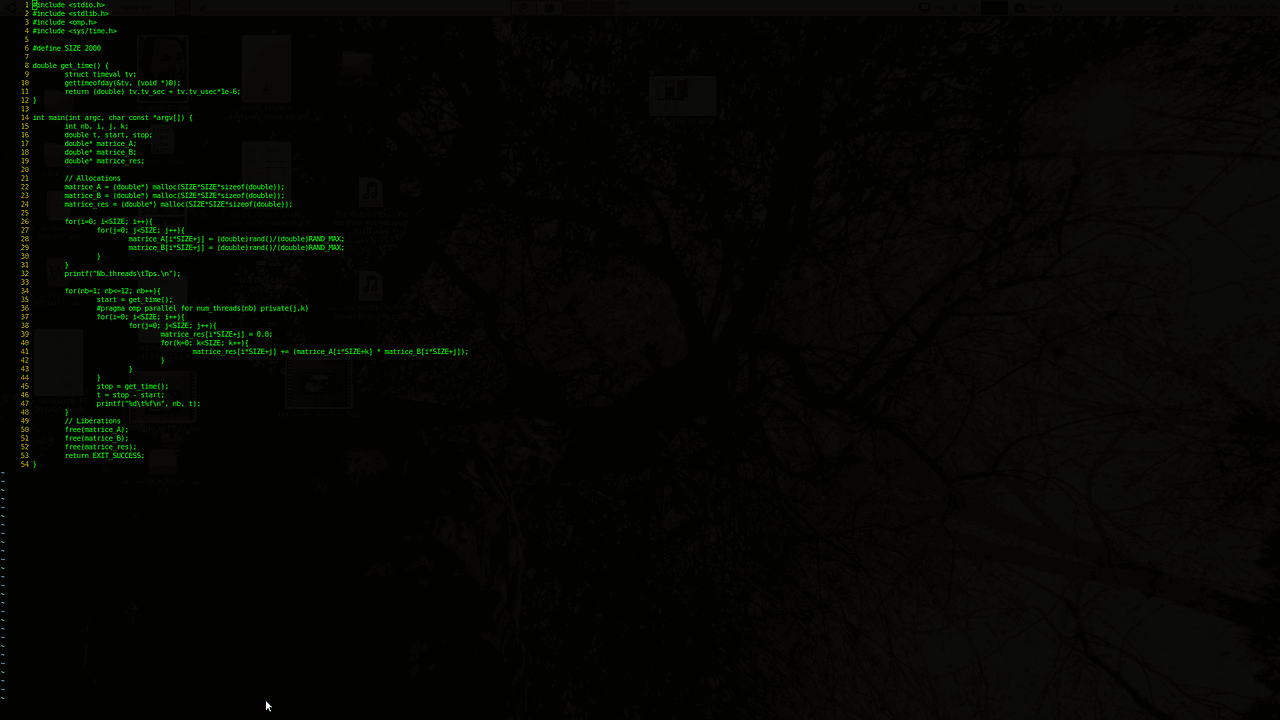The width and height of the screenshot is (1280, 720).
Task: Click the 'matrice_res[i*SIZE+j] = 0.0;' line
Action: (216, 334)
